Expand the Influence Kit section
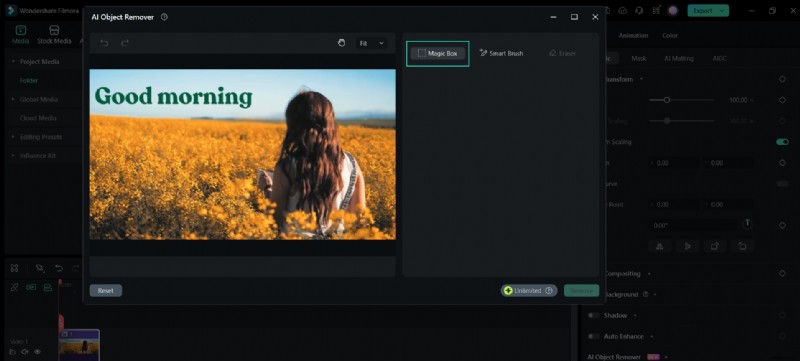800x361 pixels. (13, 156)
